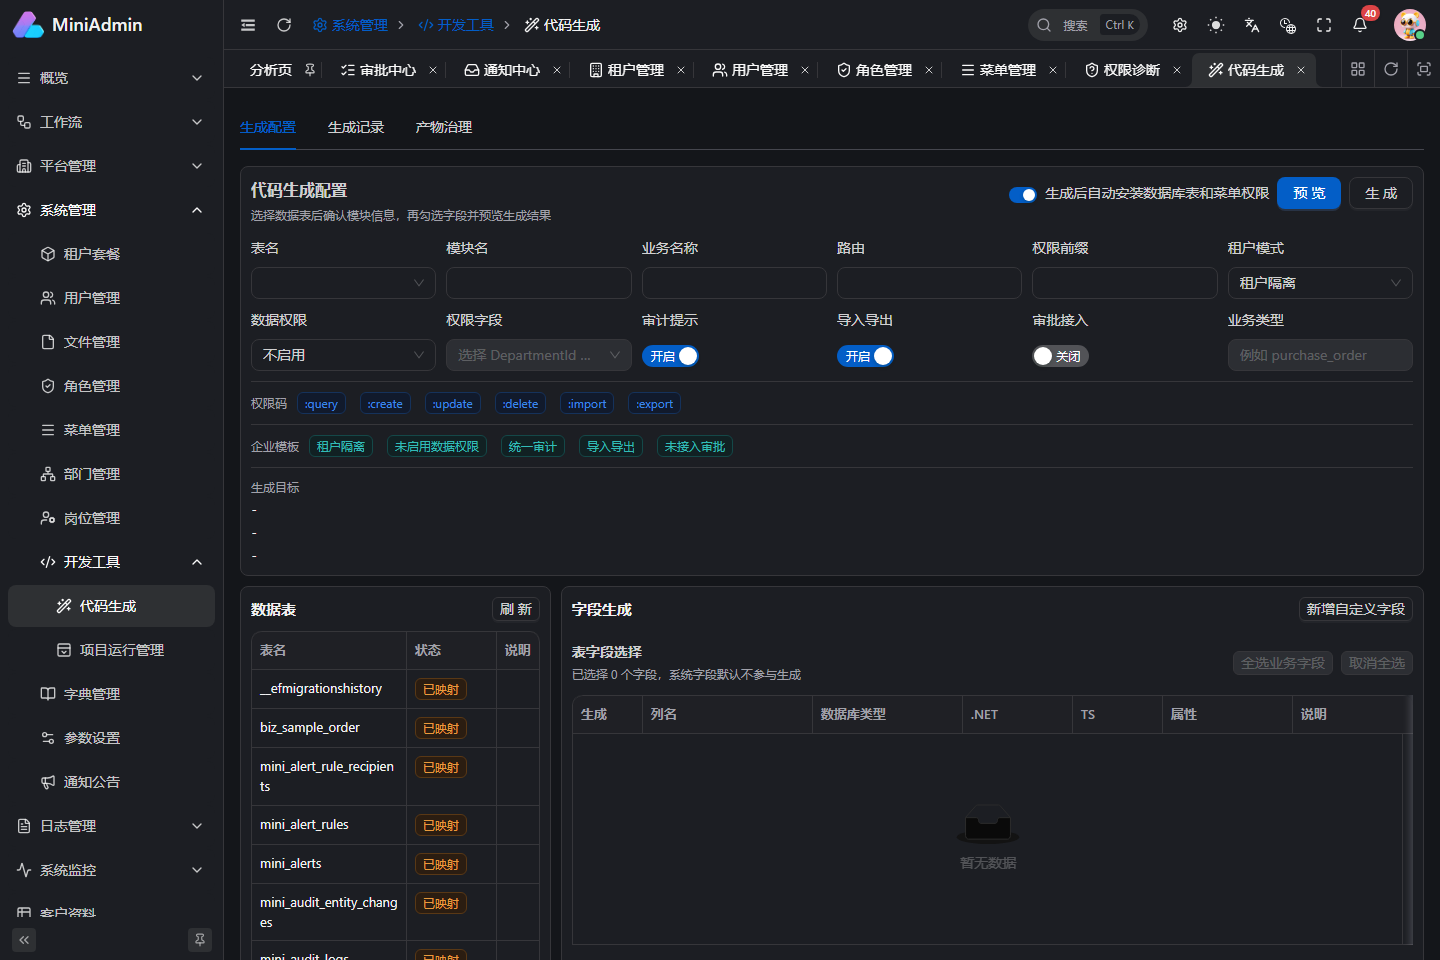
Task: Click the 新增自定义字段 button
Action: (x=1356, y=609)
